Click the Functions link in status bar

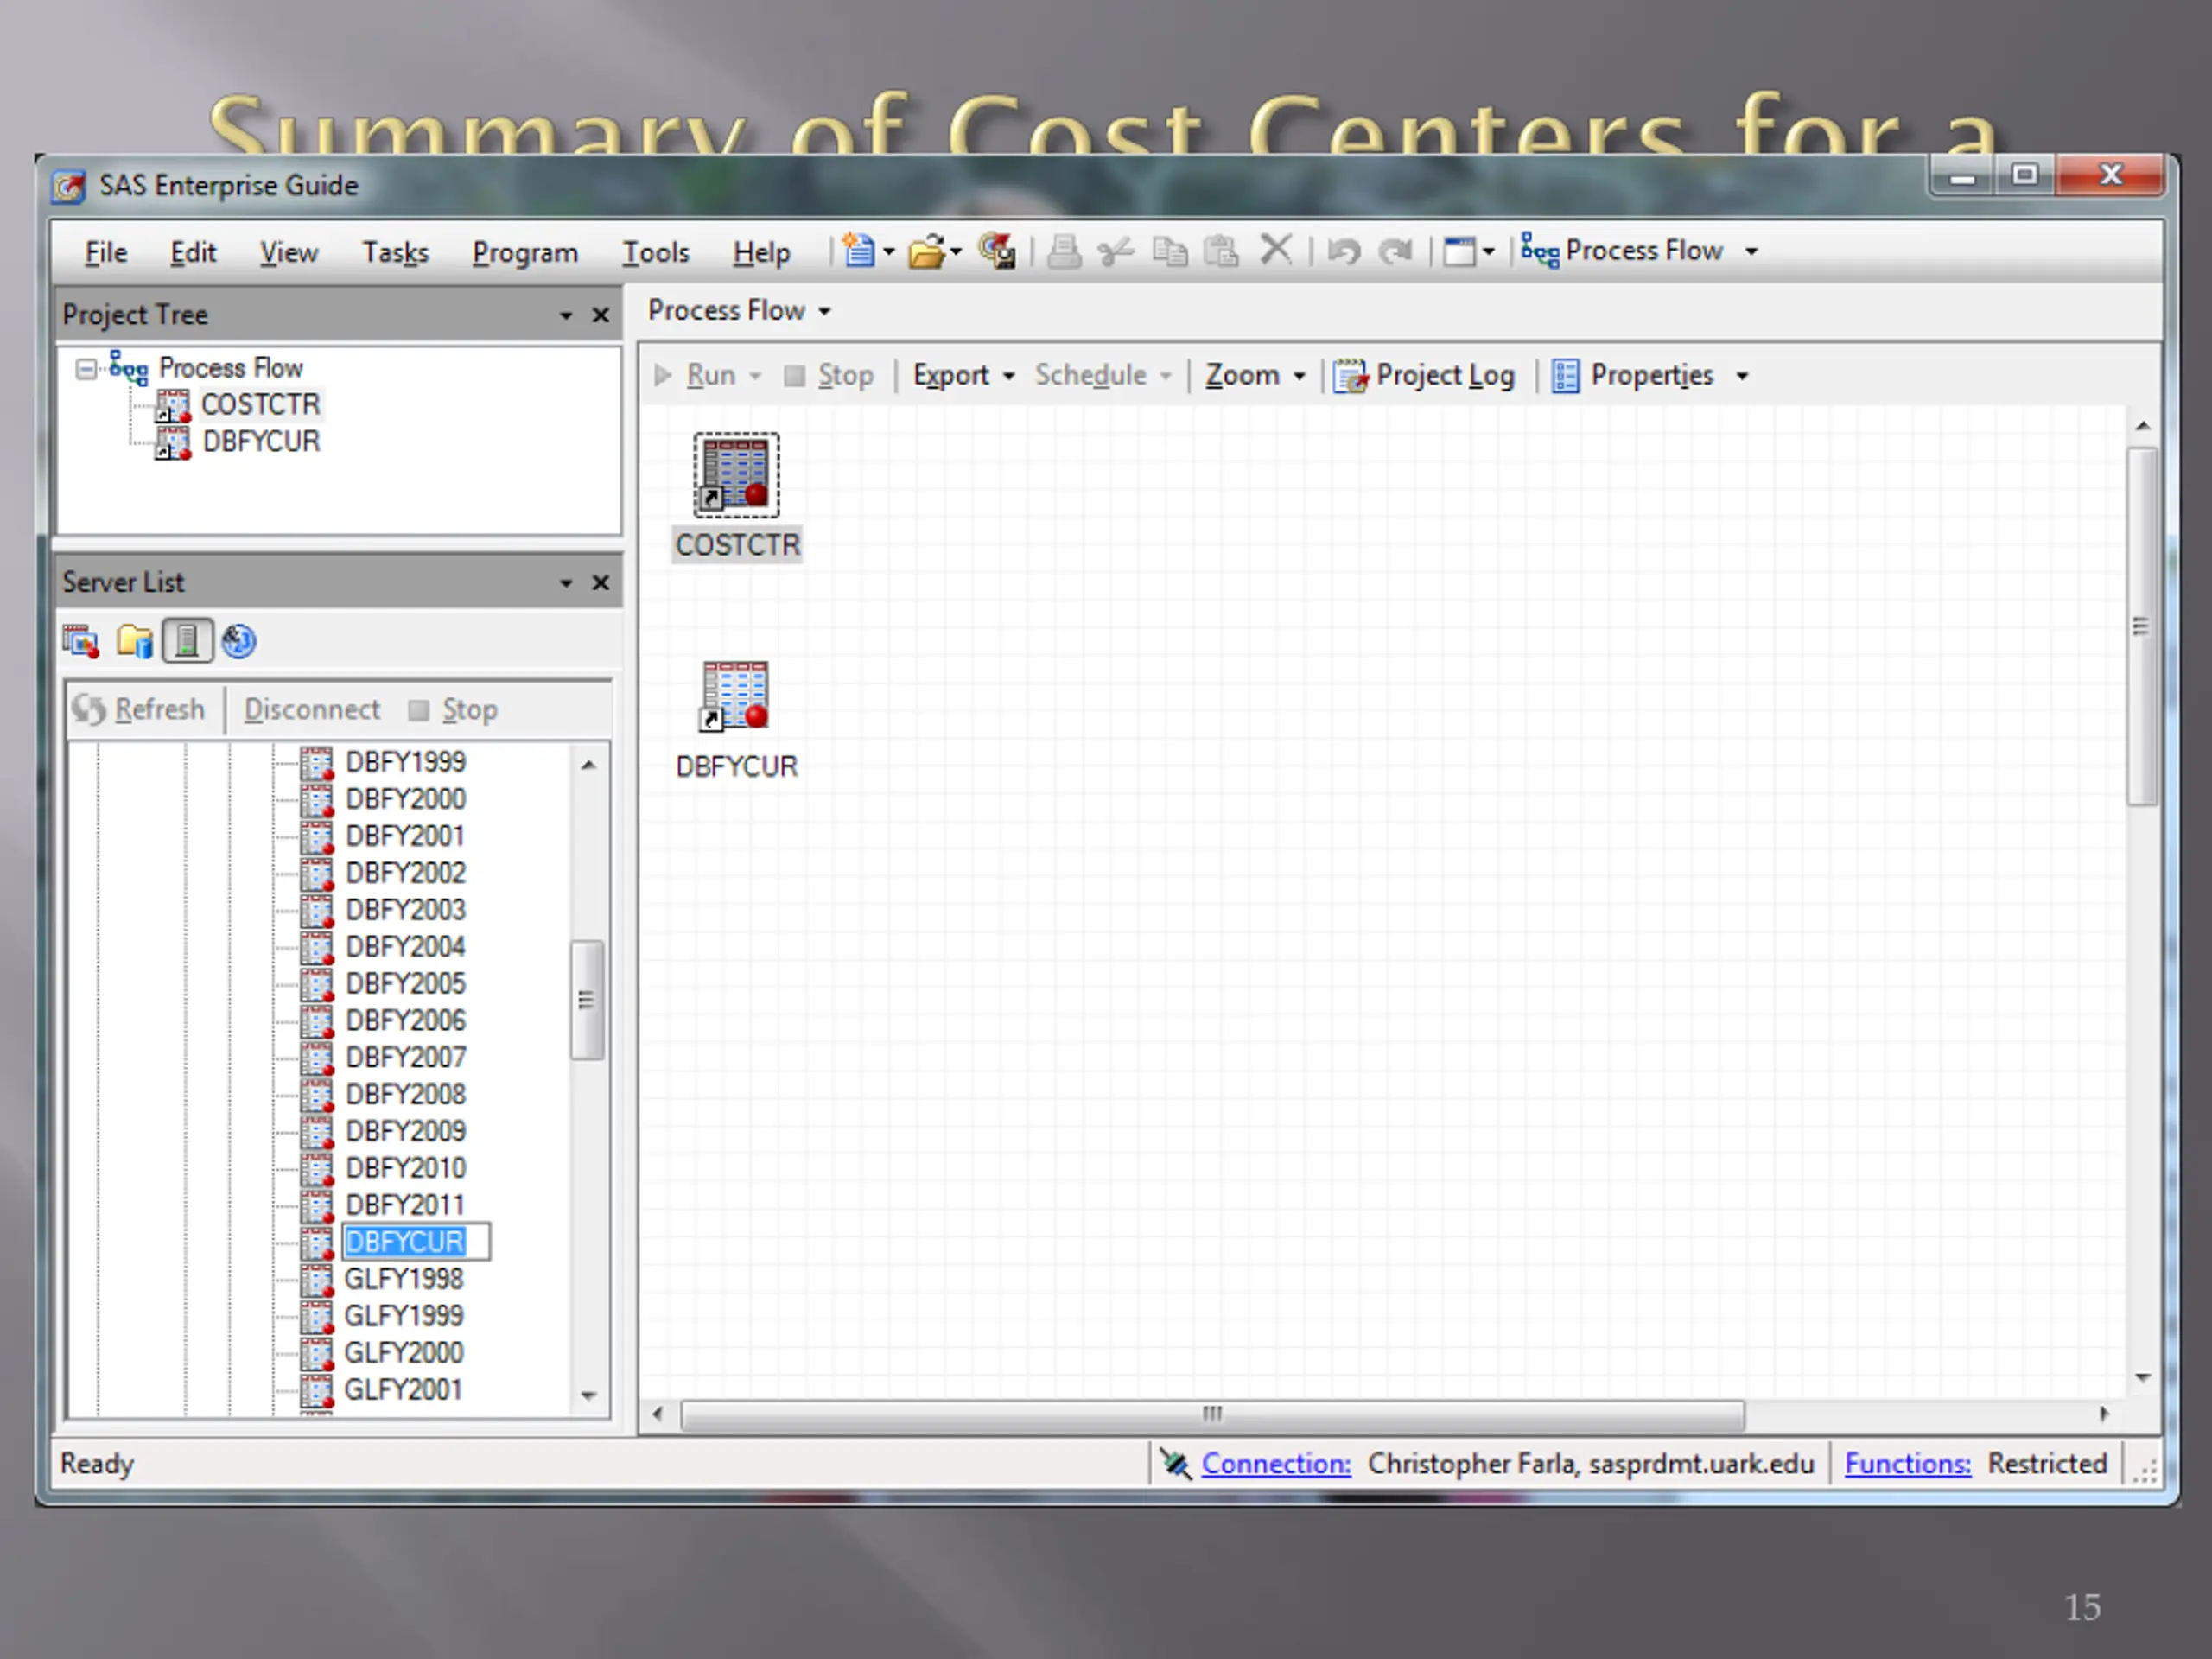pos(1908,1464)
